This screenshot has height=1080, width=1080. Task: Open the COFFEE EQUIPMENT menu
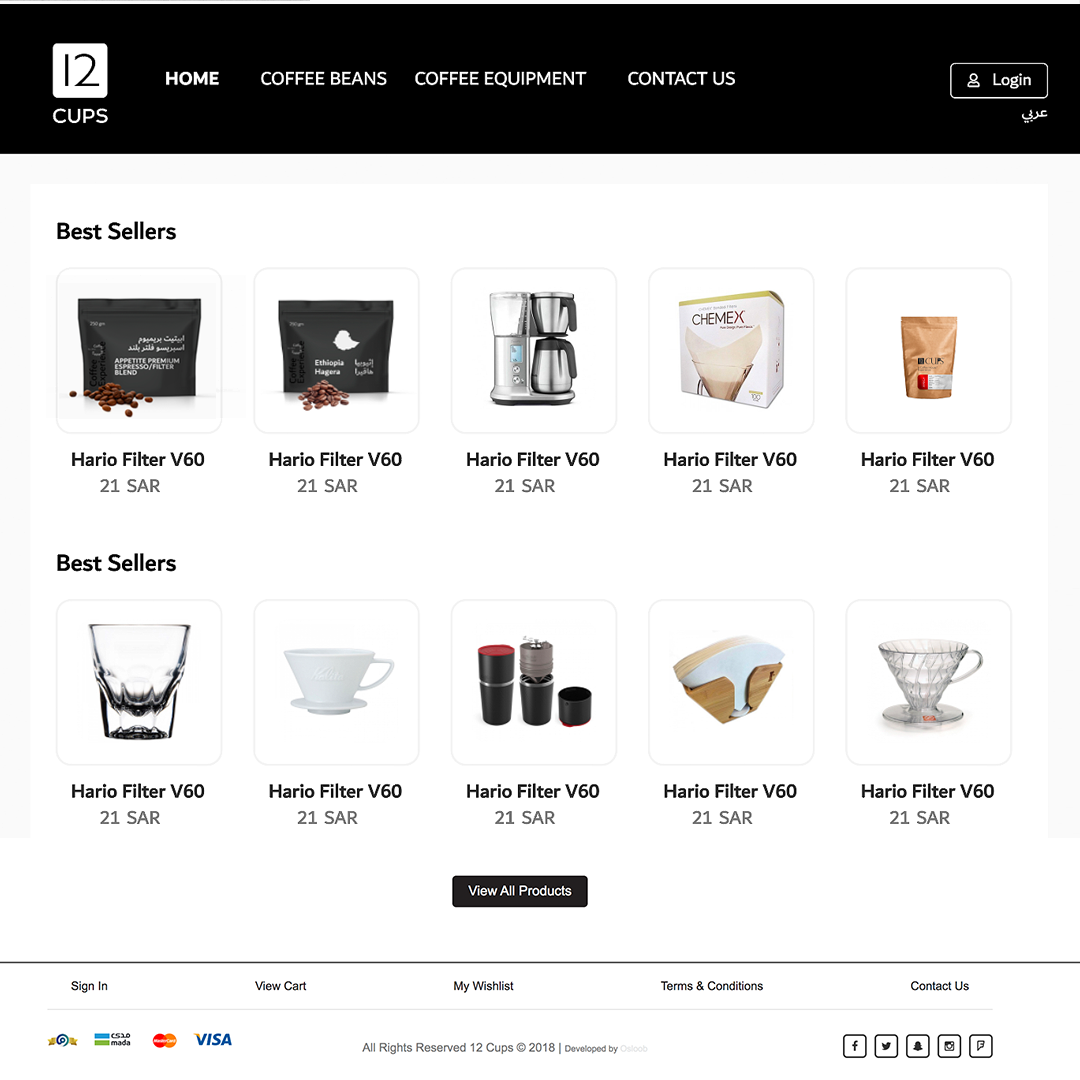click(x=500, y=79)
